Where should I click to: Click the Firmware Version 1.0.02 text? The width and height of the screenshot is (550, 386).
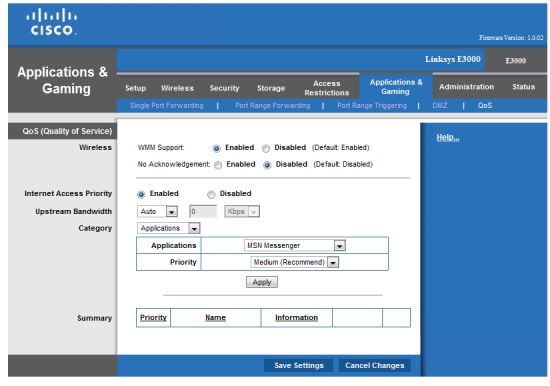click(511, 38)
